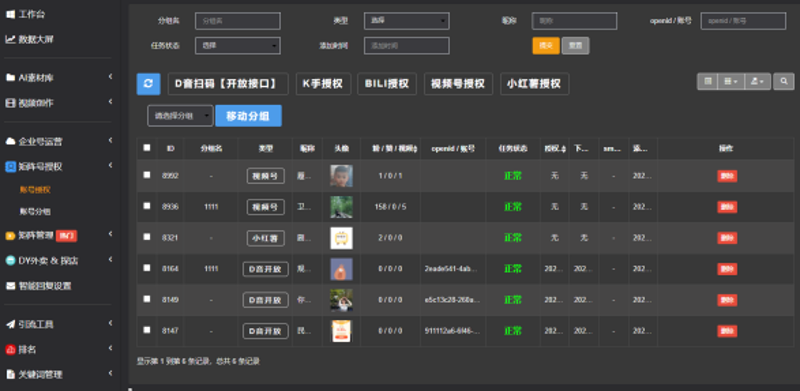Open the 类型 filter dropdown
The image size is (800, 391).
pyautogui.click(x=407, y=21)
